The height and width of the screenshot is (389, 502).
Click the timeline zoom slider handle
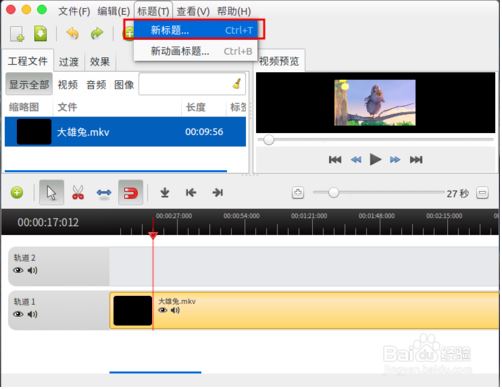333,192
